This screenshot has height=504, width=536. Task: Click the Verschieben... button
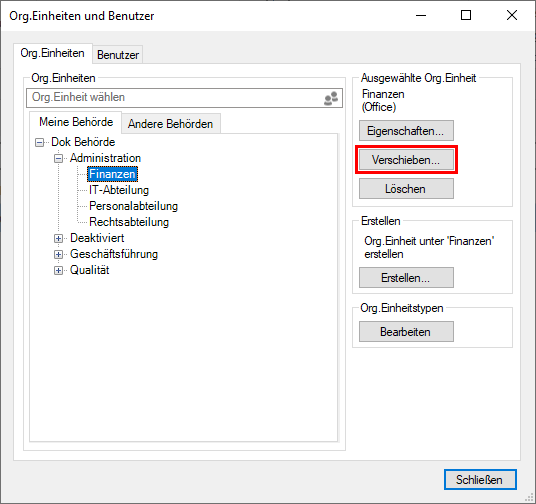[406, 160]
